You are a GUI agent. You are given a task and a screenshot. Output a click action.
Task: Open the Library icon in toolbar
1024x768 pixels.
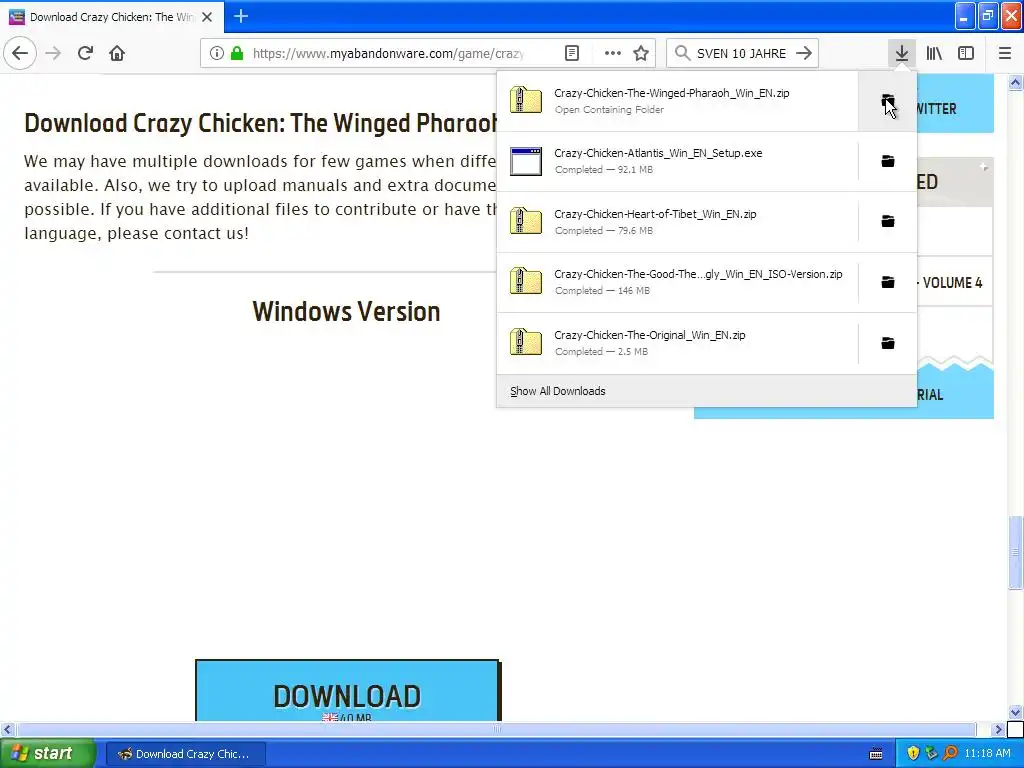pyautogui.click(x=934, y=53)
